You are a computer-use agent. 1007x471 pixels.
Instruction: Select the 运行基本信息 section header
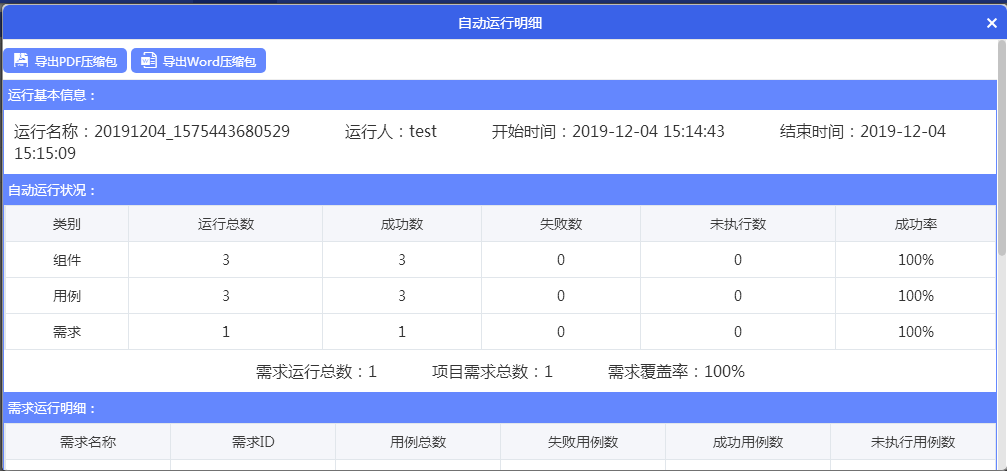point(52,95)
